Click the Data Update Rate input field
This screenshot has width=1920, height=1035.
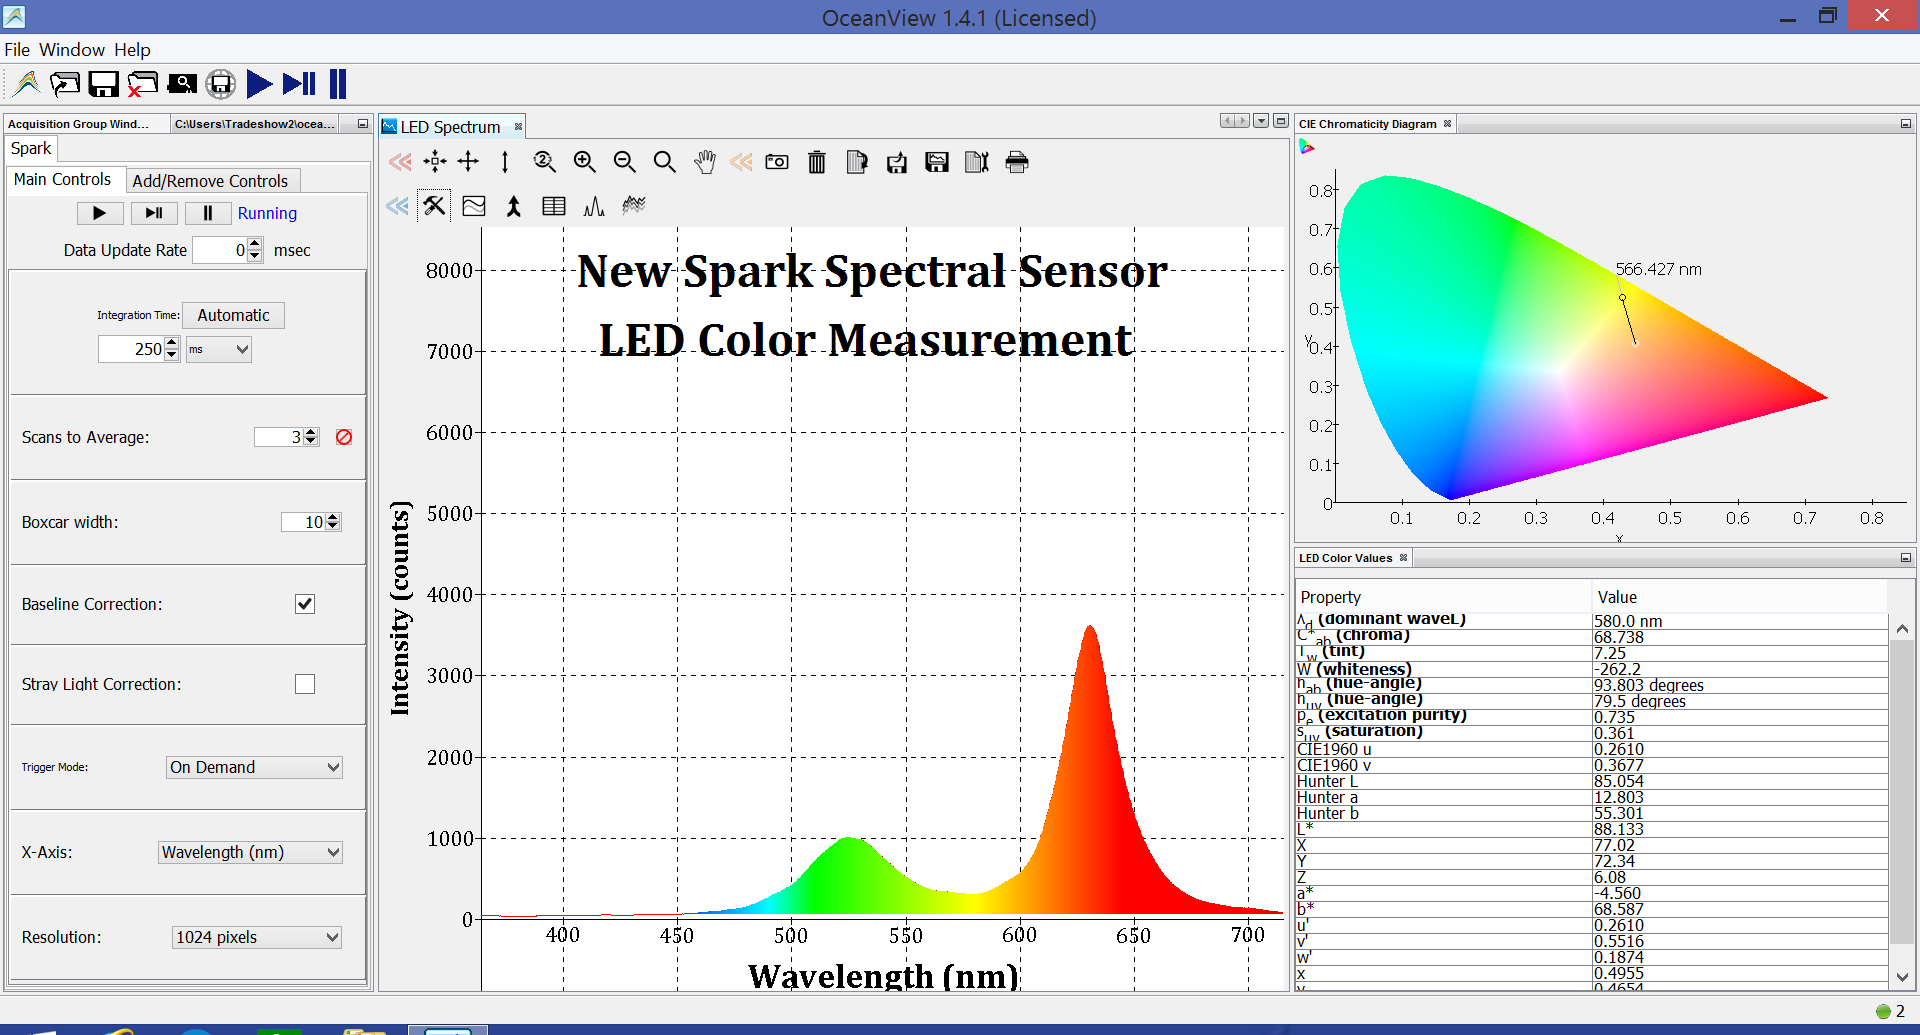tap(219, 250)
